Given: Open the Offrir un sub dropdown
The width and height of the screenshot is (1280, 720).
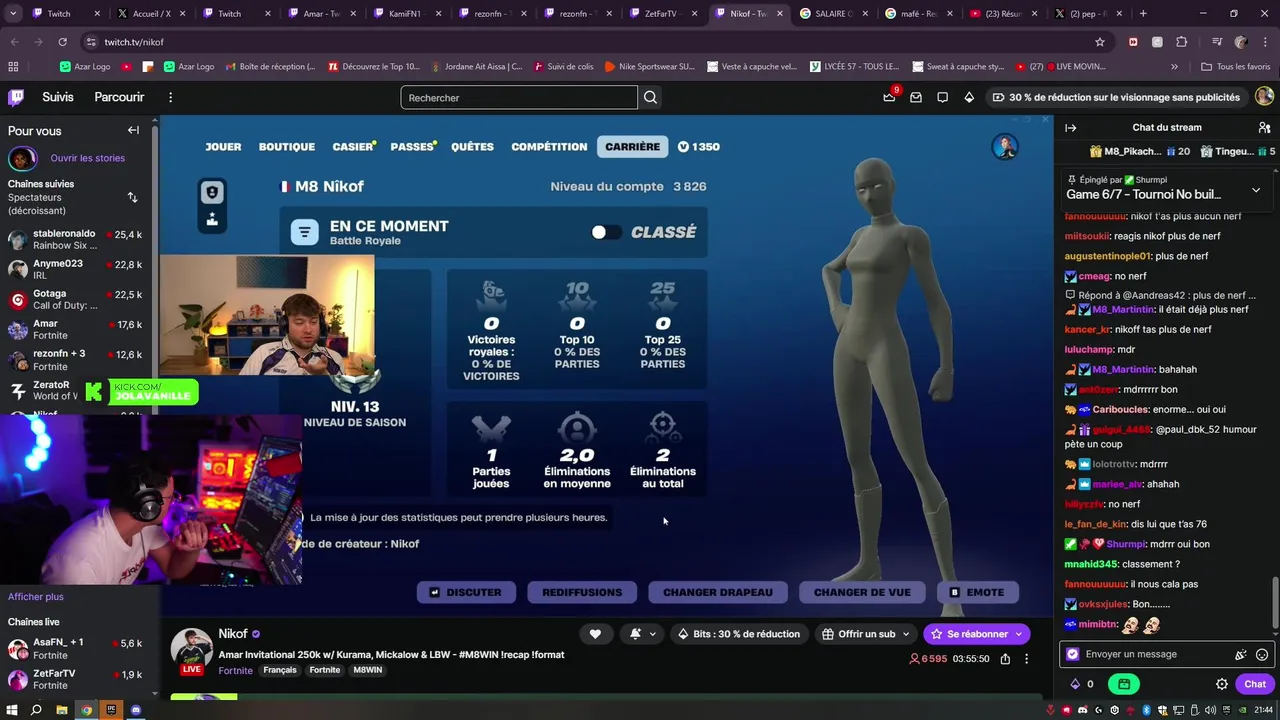Looking at the screenshot, I should (866, 634).
